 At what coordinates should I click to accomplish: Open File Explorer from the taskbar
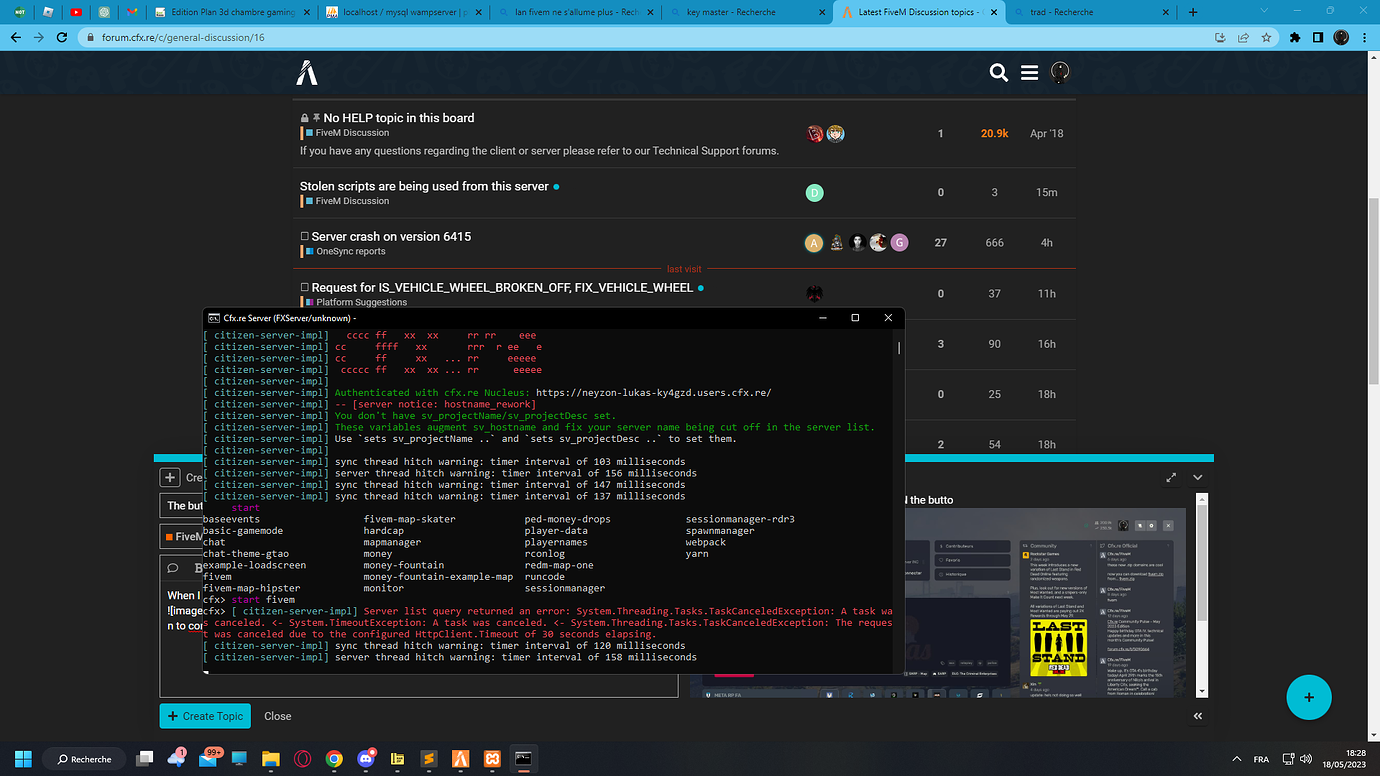[270, 759]
